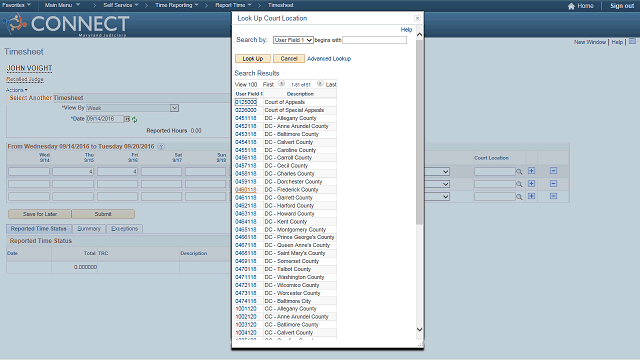Sort by Description column header
The width and height of the screenshot is (640, 360).
click(300, 94)
